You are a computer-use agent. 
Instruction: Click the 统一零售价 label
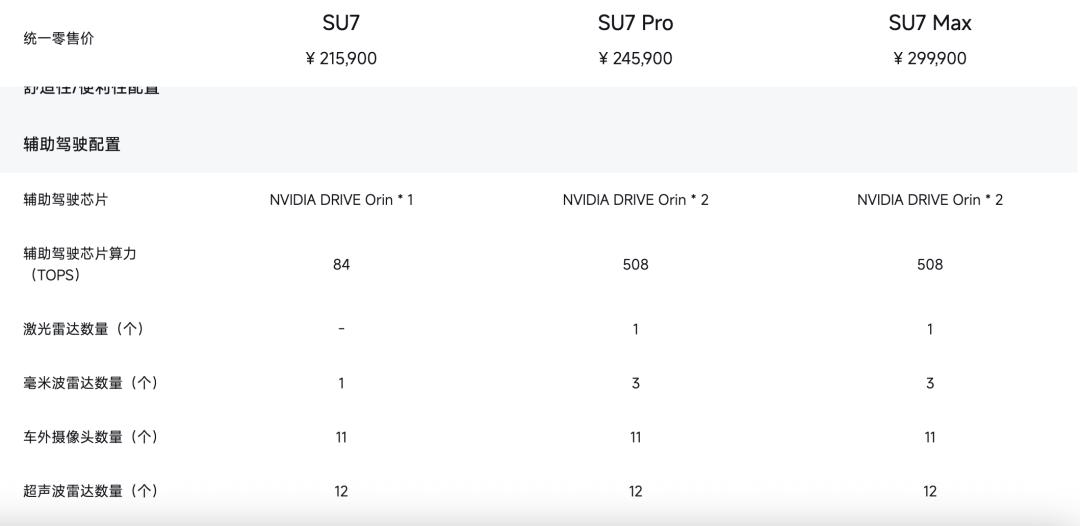click(x=59, y=39)
